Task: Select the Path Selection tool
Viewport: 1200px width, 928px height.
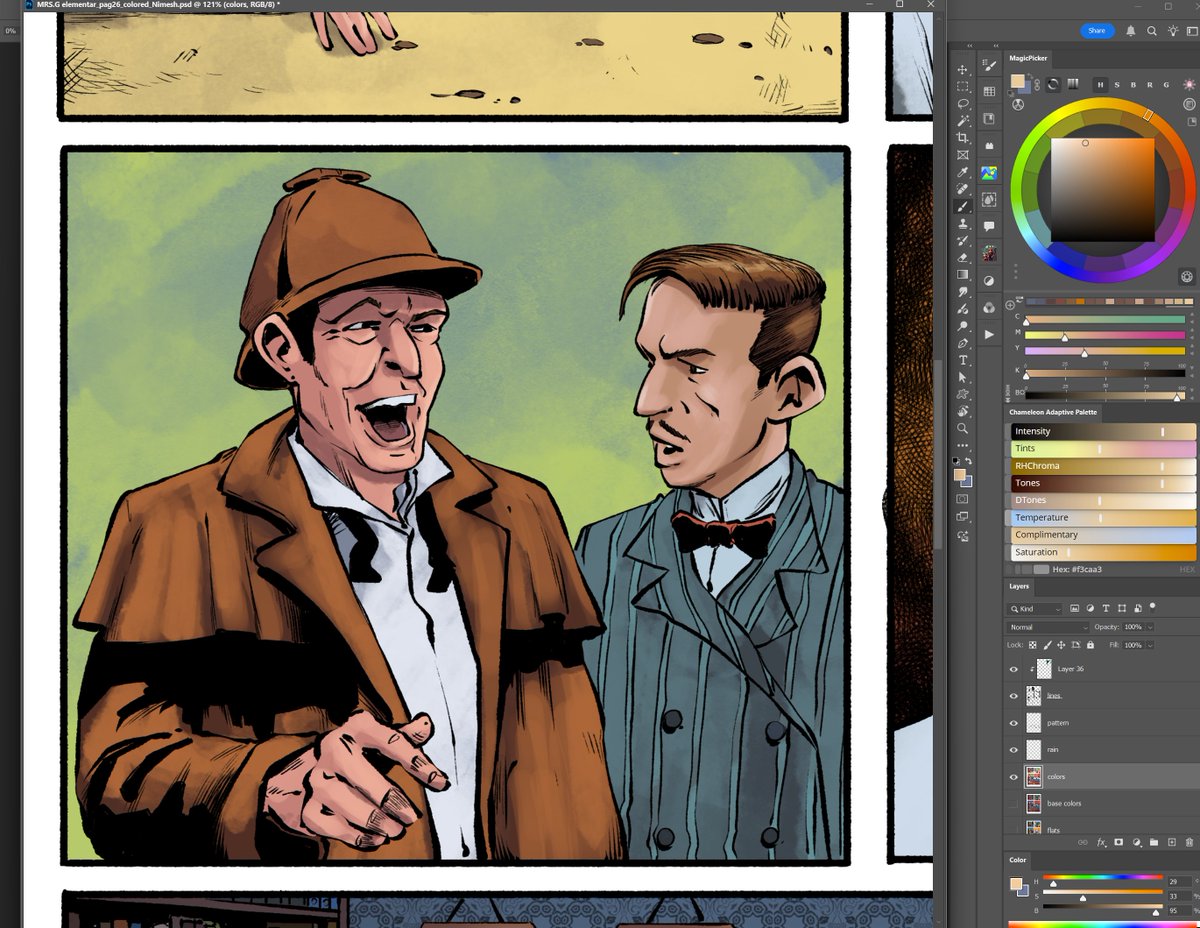Action: (x=963, y=377)
